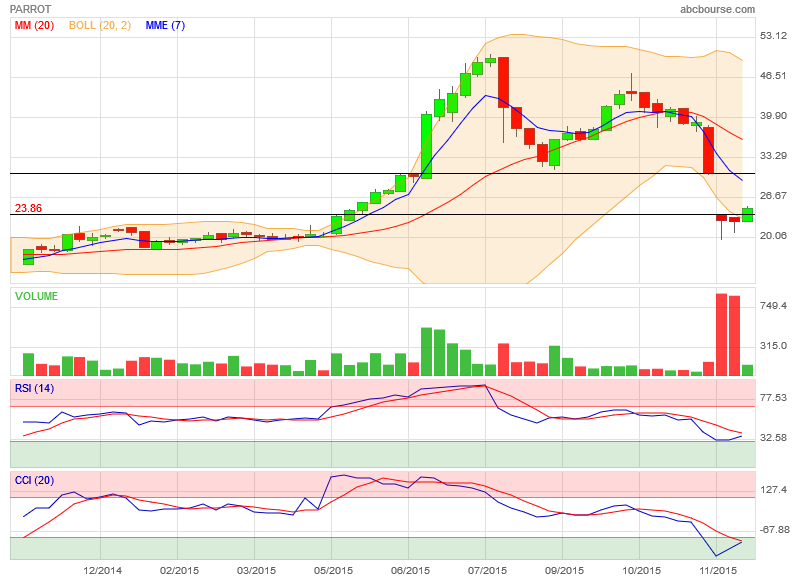Image resolution: width=800 pixels, height=580 pixels.
Task: Click the 127.4 CCI axis value
Action: pos(773,490)
